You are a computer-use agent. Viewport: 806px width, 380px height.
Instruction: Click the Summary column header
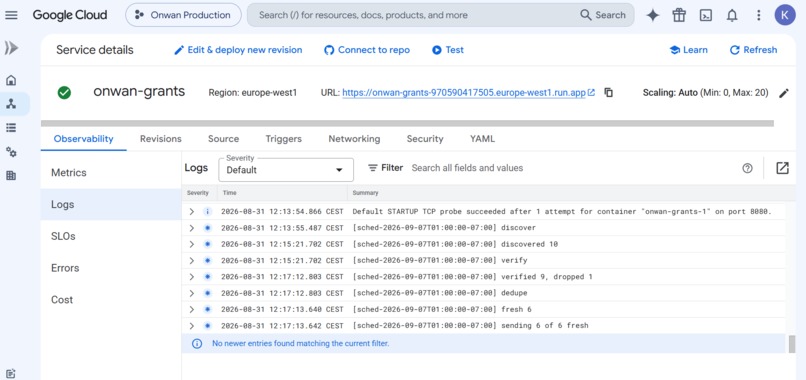[365, 193]
